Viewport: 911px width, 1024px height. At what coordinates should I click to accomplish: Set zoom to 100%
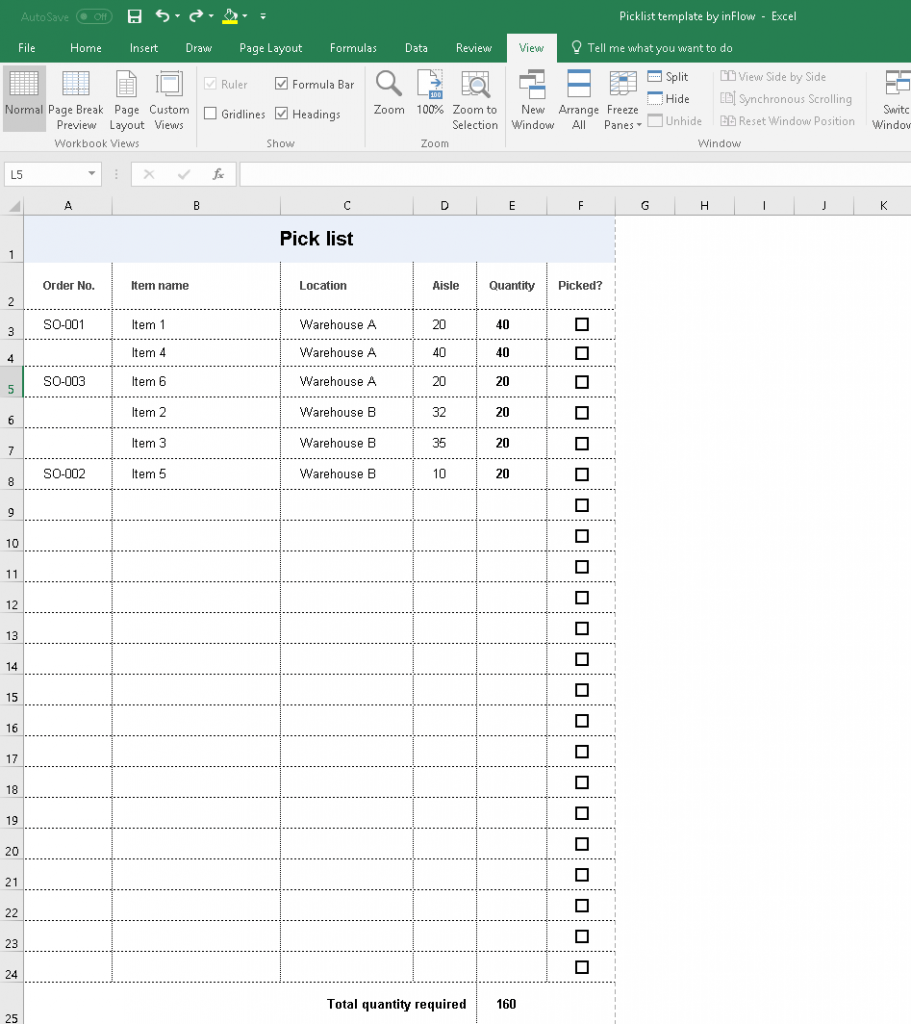[430, 98]
